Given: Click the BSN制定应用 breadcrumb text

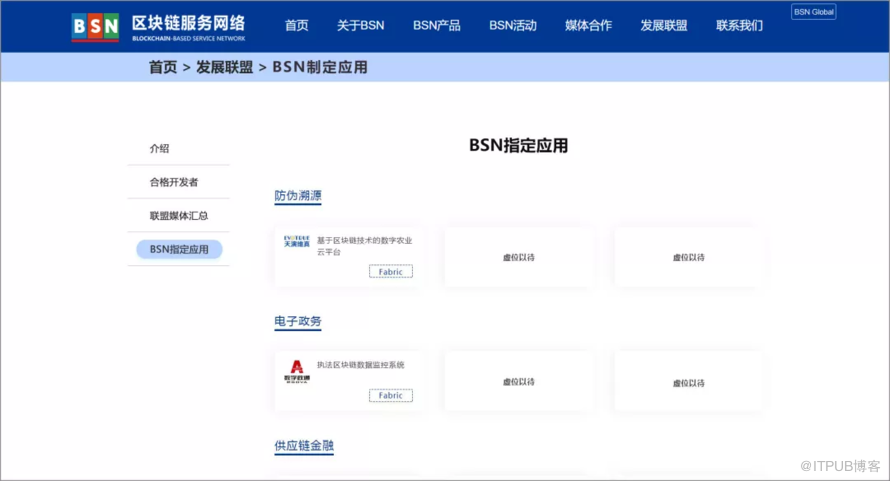Looking at the screenshot, I should 320,67.
